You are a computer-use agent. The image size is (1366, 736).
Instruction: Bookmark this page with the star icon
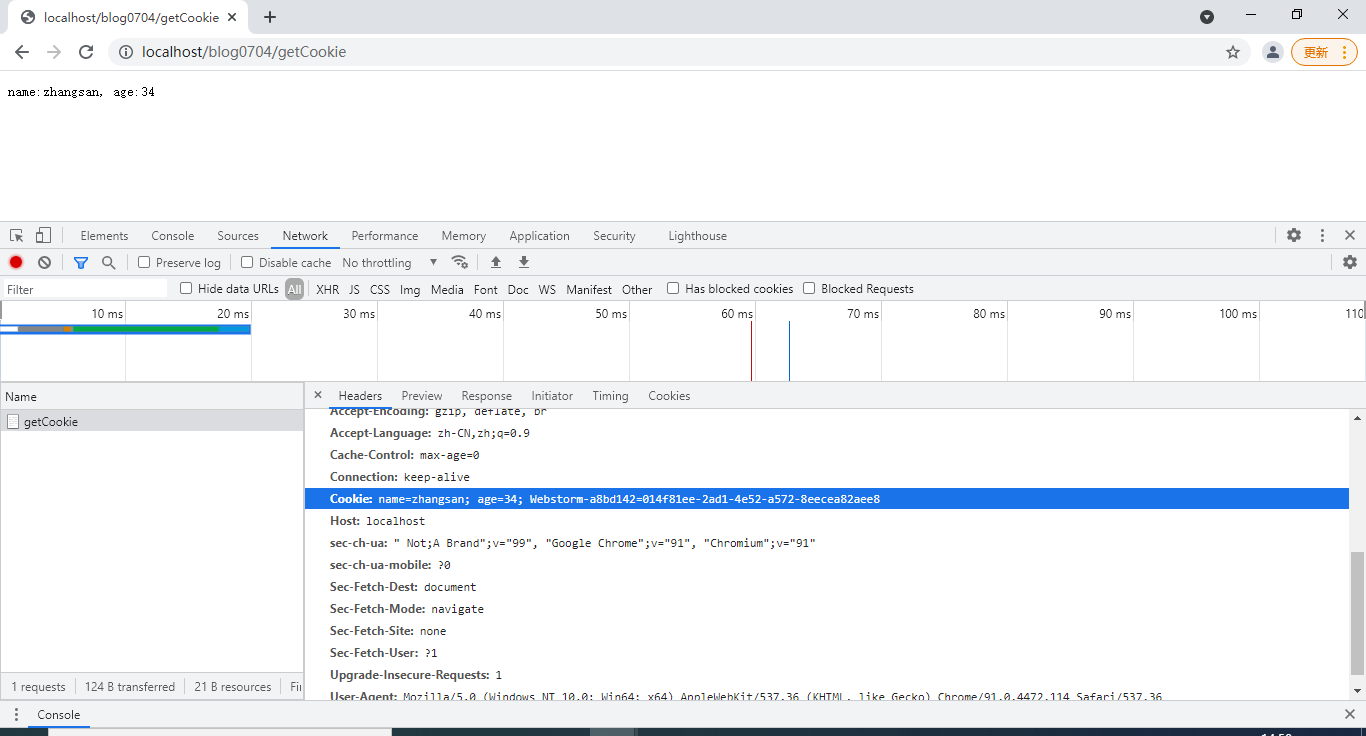1233,52
